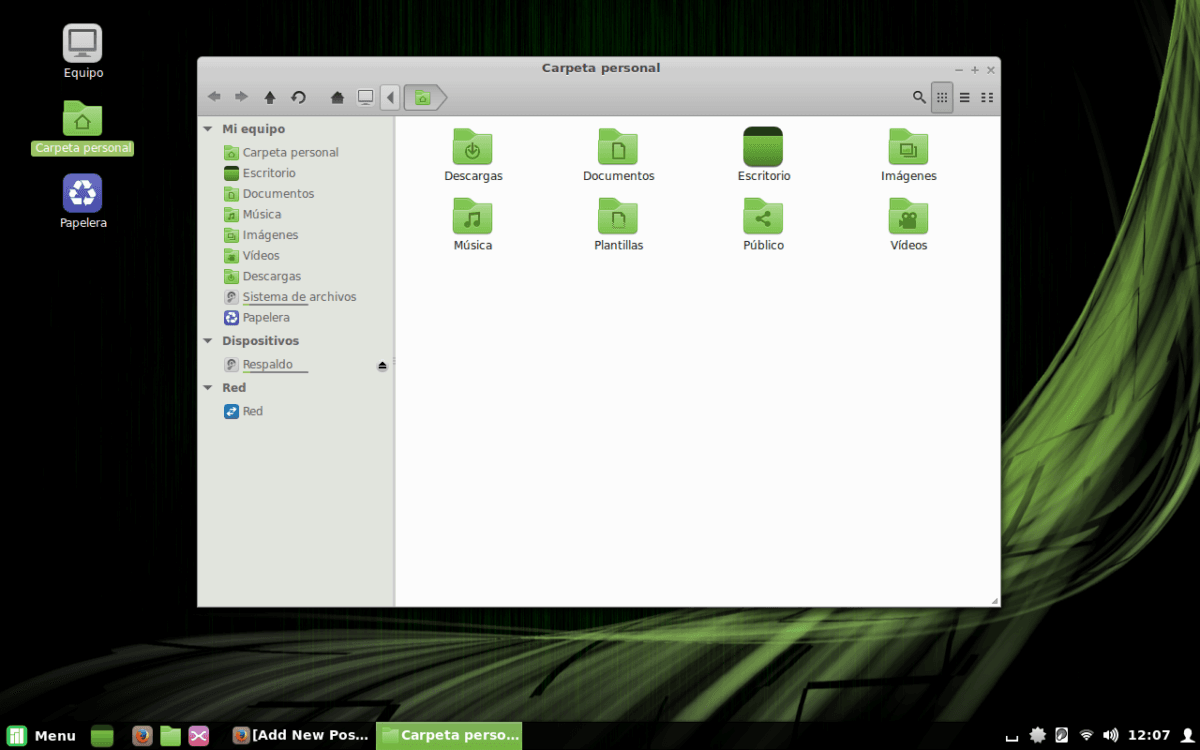Switch to compact view

(987, 97)
